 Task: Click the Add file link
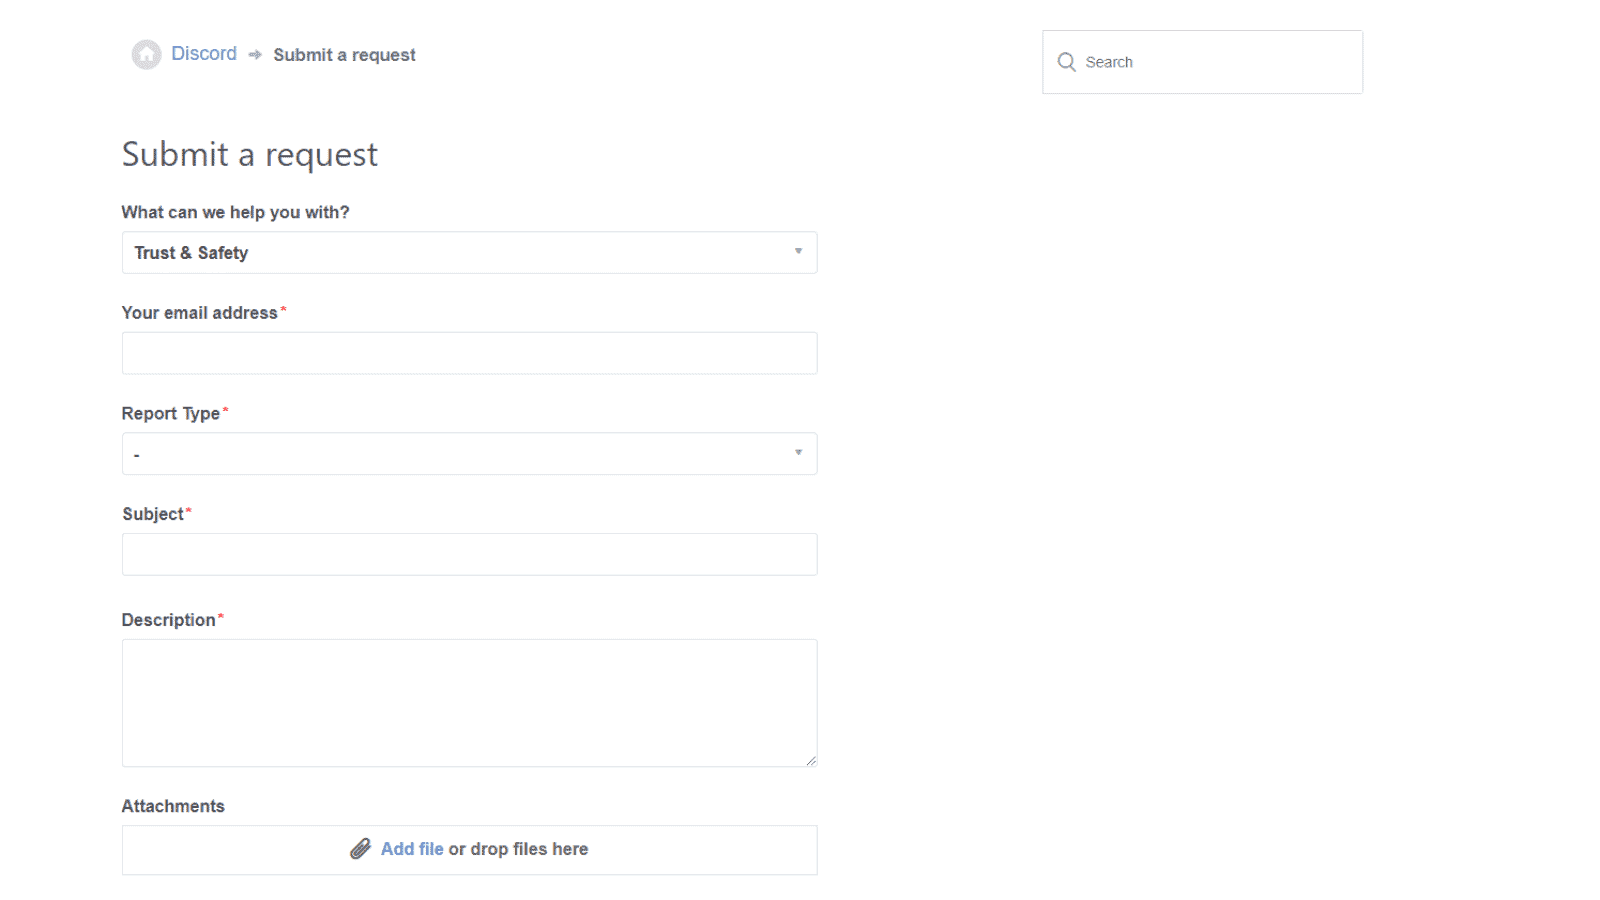411,848
